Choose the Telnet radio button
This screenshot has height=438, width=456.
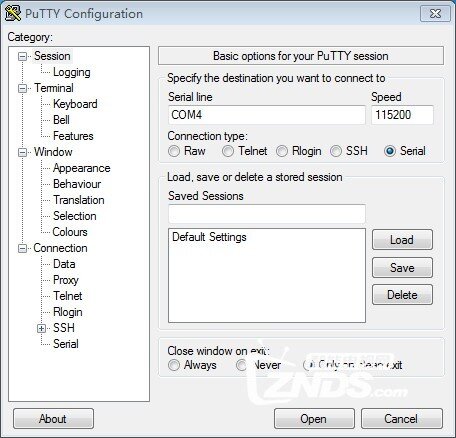click(228, 151)
